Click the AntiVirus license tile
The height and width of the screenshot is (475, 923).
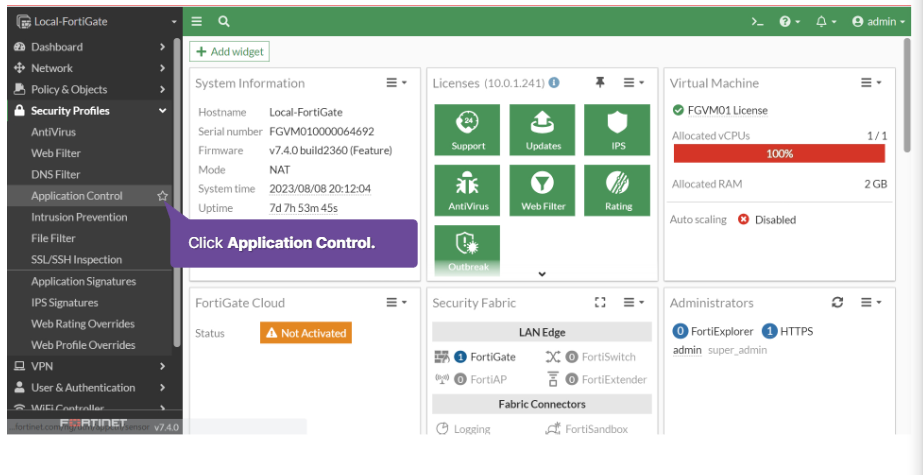[467, 191]
